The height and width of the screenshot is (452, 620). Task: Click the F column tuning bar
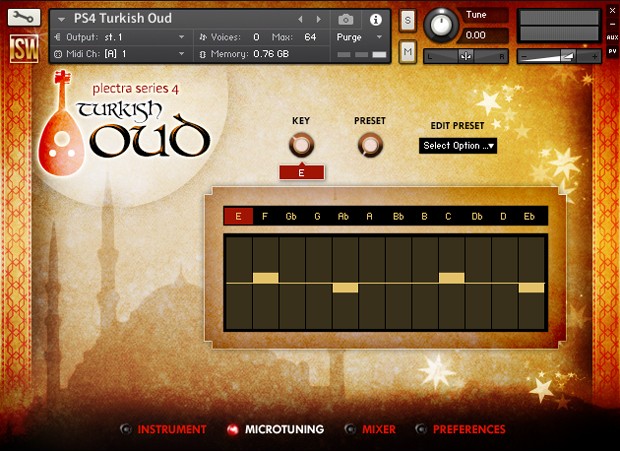click(265, 278)
